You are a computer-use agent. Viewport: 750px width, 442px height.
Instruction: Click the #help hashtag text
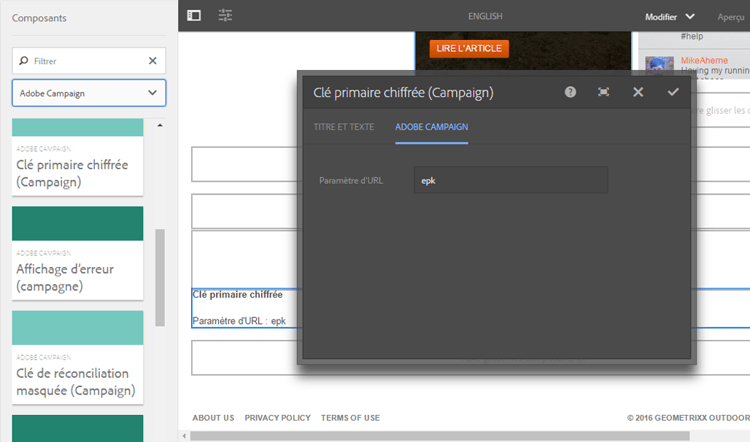pyautogui.click(x=692, y=36)
